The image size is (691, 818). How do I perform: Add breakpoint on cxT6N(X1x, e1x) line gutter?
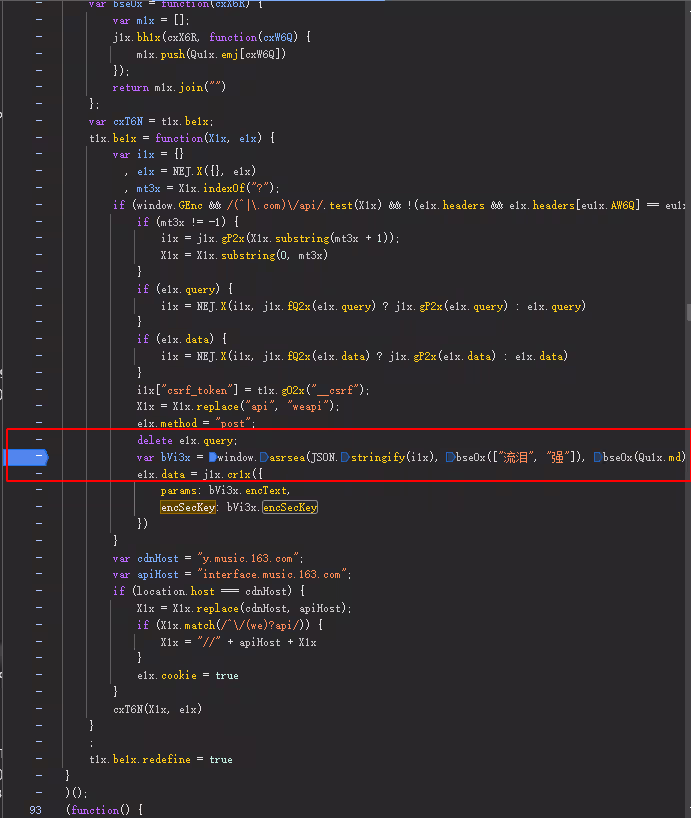(38, 709)
